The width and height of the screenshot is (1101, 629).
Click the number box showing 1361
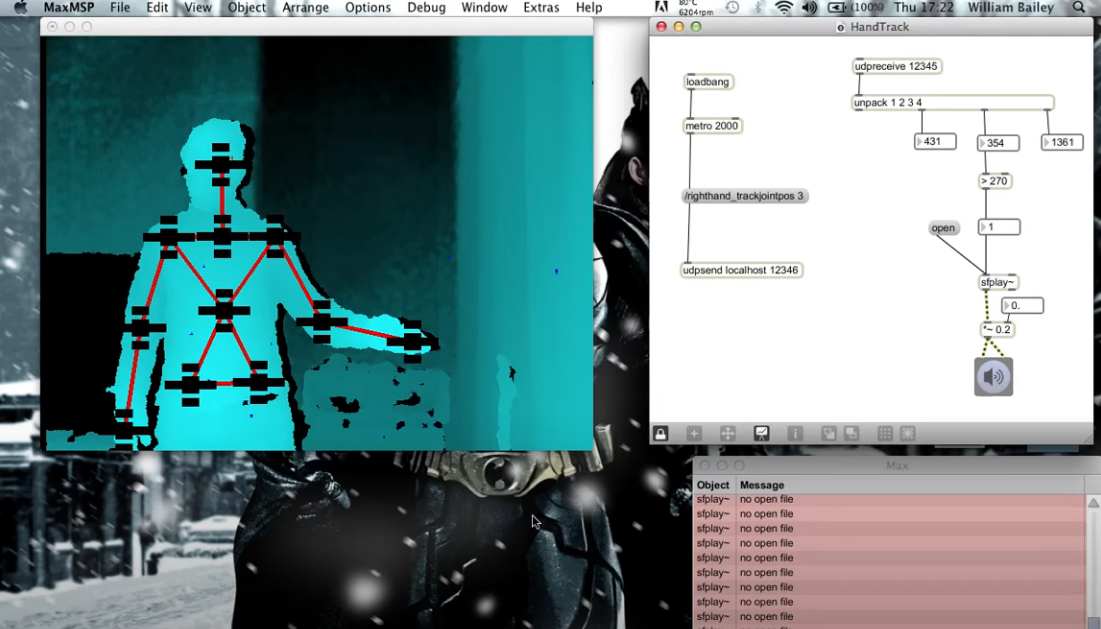click(1062, 143)
